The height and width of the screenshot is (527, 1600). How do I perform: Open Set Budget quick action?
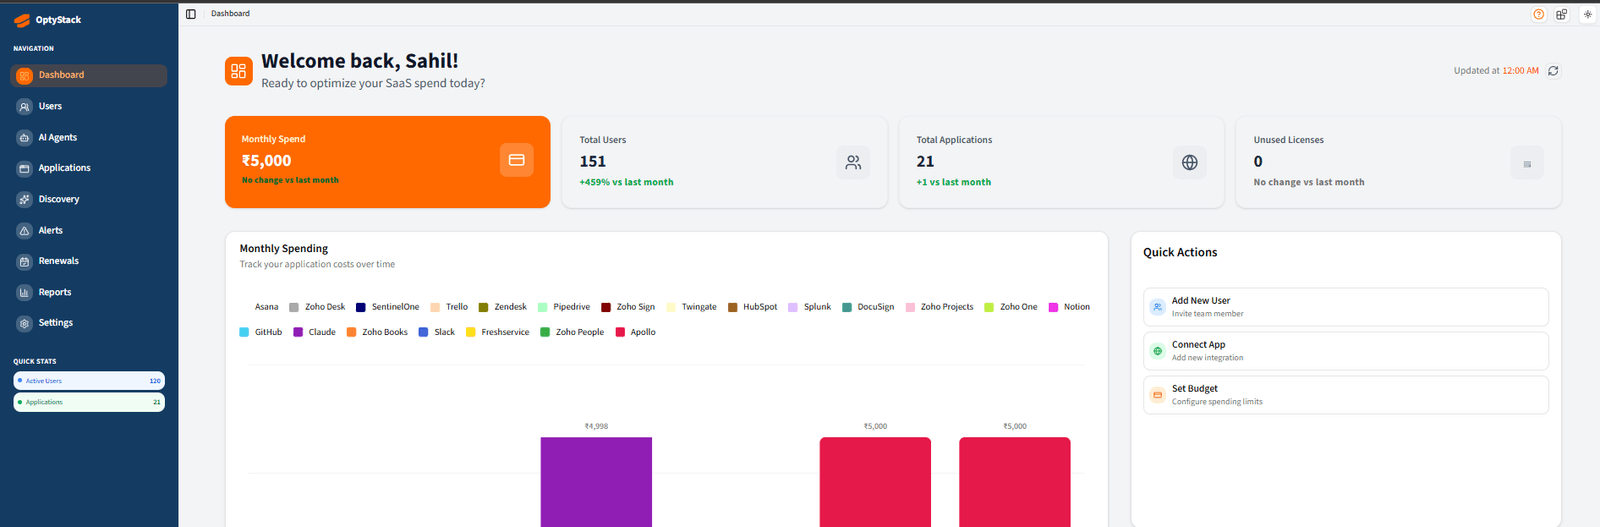(x=1346, y=395)
